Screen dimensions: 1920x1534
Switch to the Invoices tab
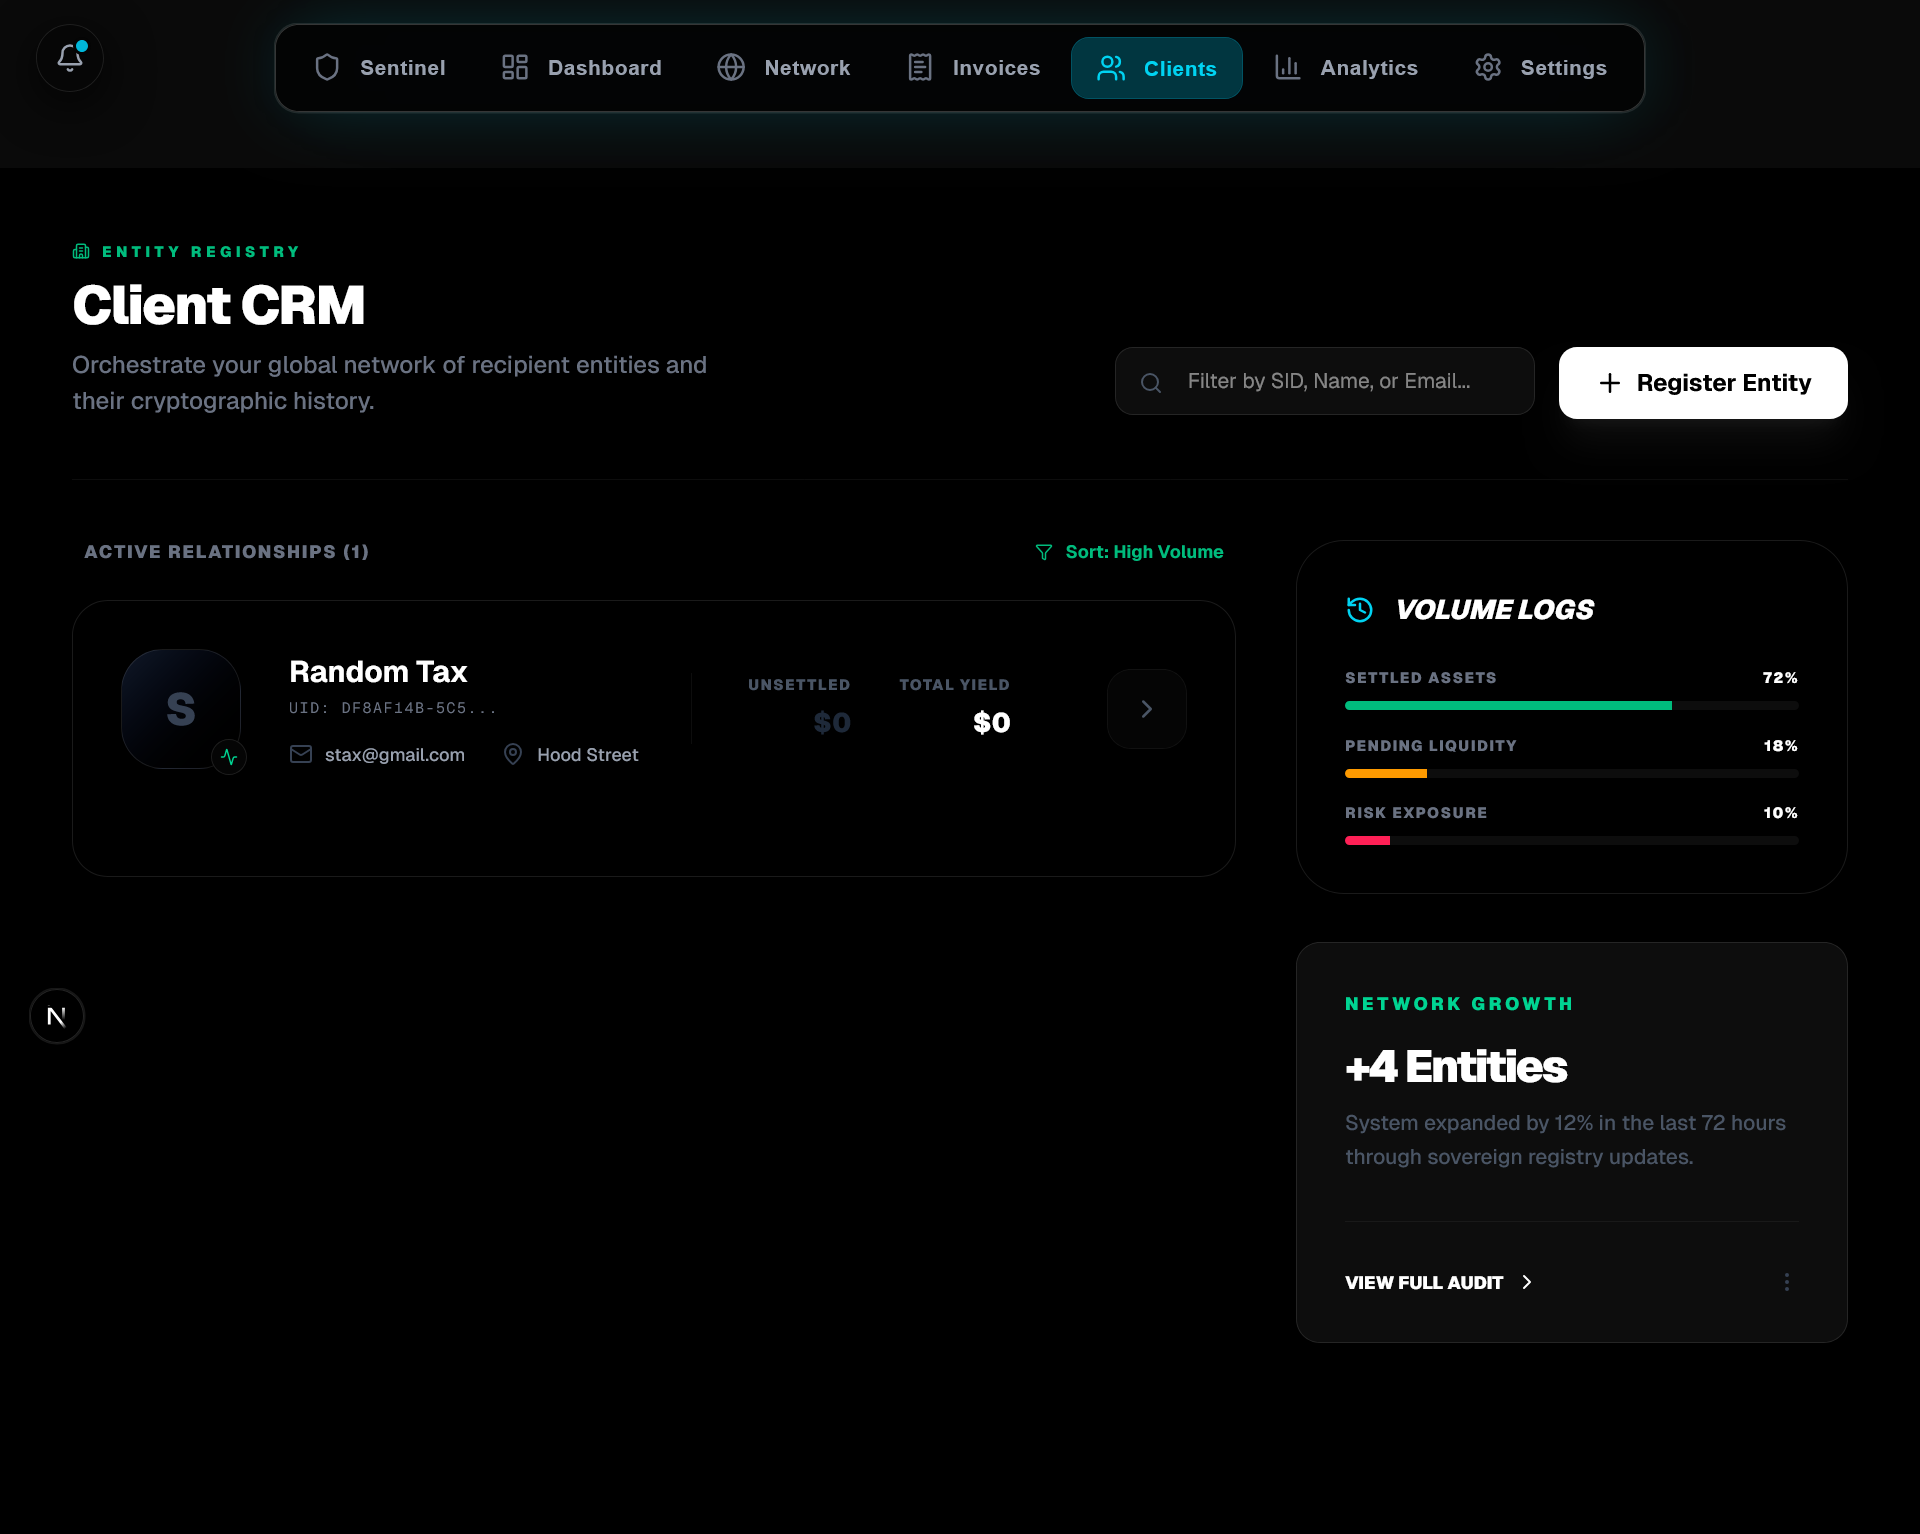tap(973, 68)
